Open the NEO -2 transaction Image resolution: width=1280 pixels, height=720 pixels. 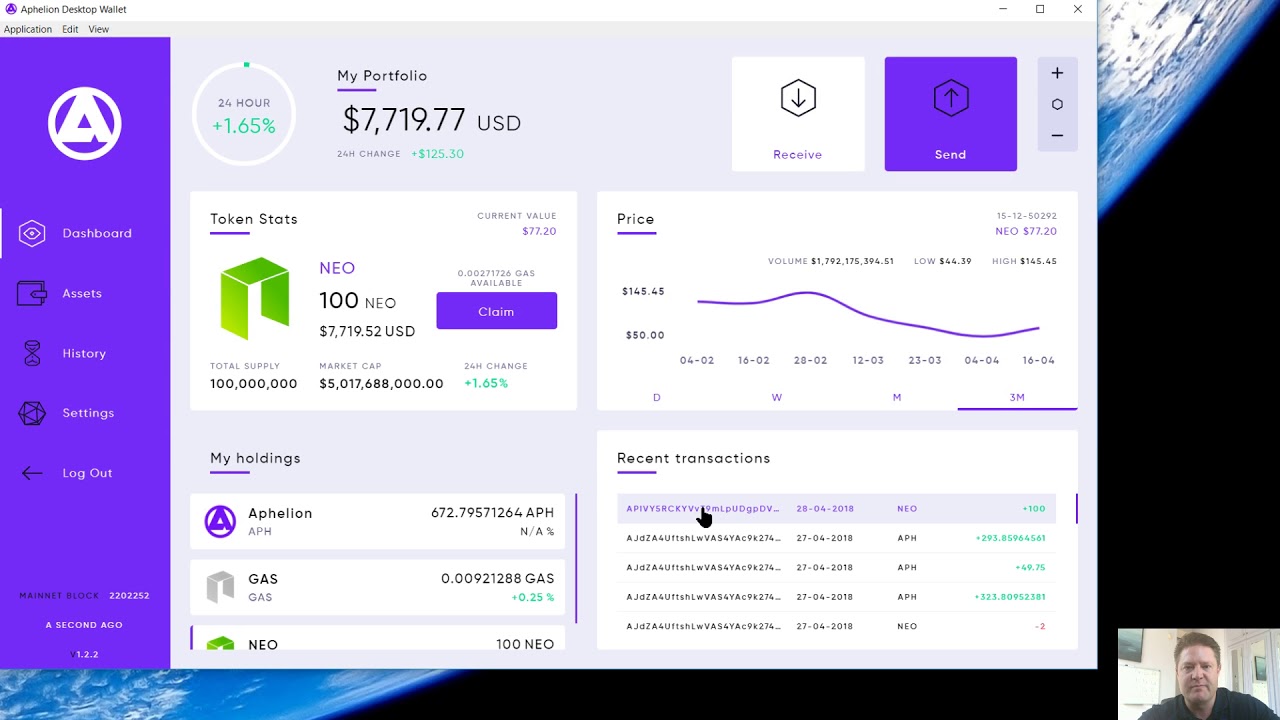pyautogui.click(x=836, y=626)
